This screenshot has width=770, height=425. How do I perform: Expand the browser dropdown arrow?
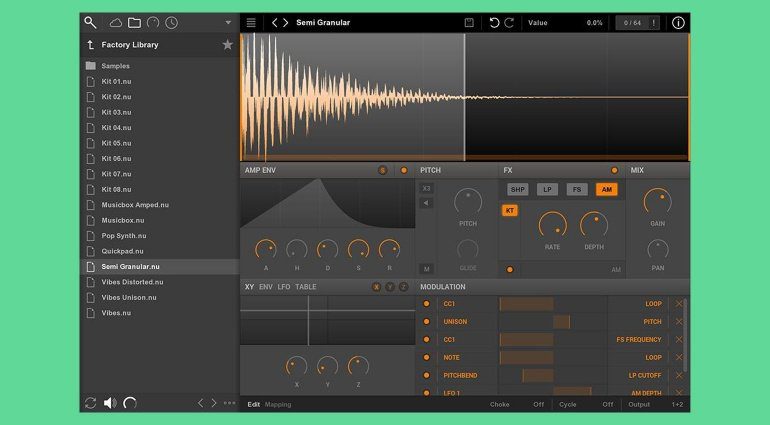coord(227,22)
